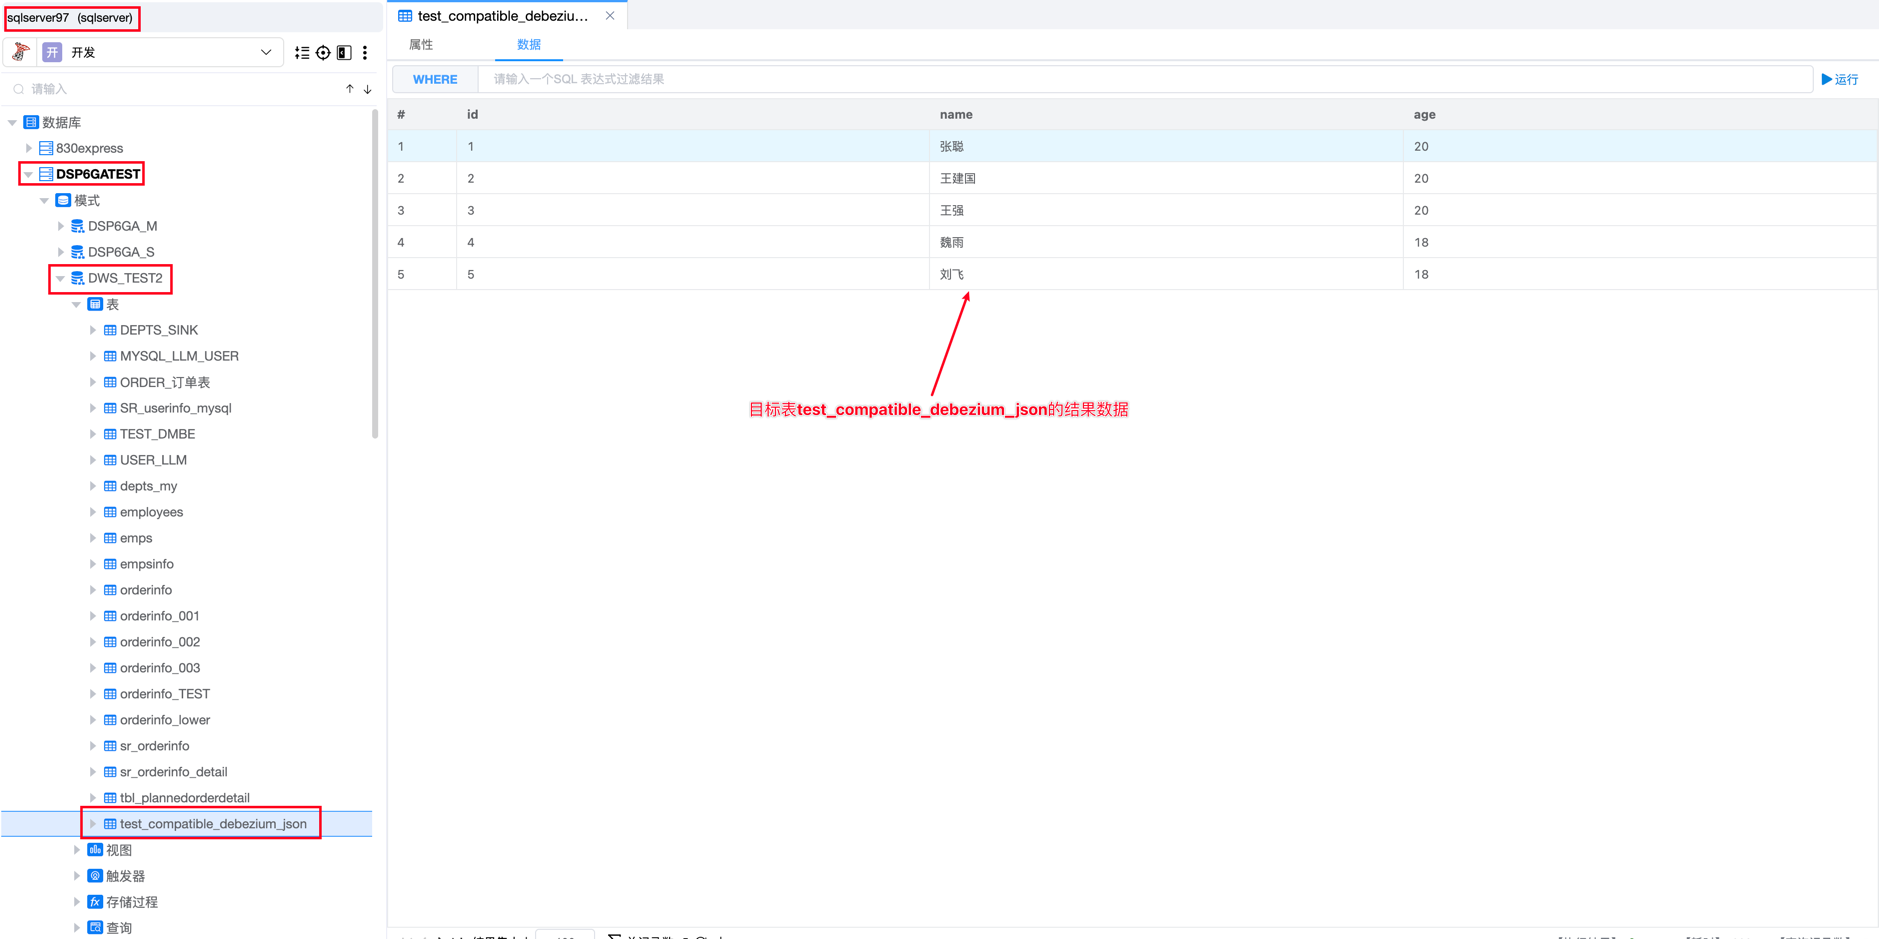Click the previous-match up arrow in search

click(x=349, y=88)
